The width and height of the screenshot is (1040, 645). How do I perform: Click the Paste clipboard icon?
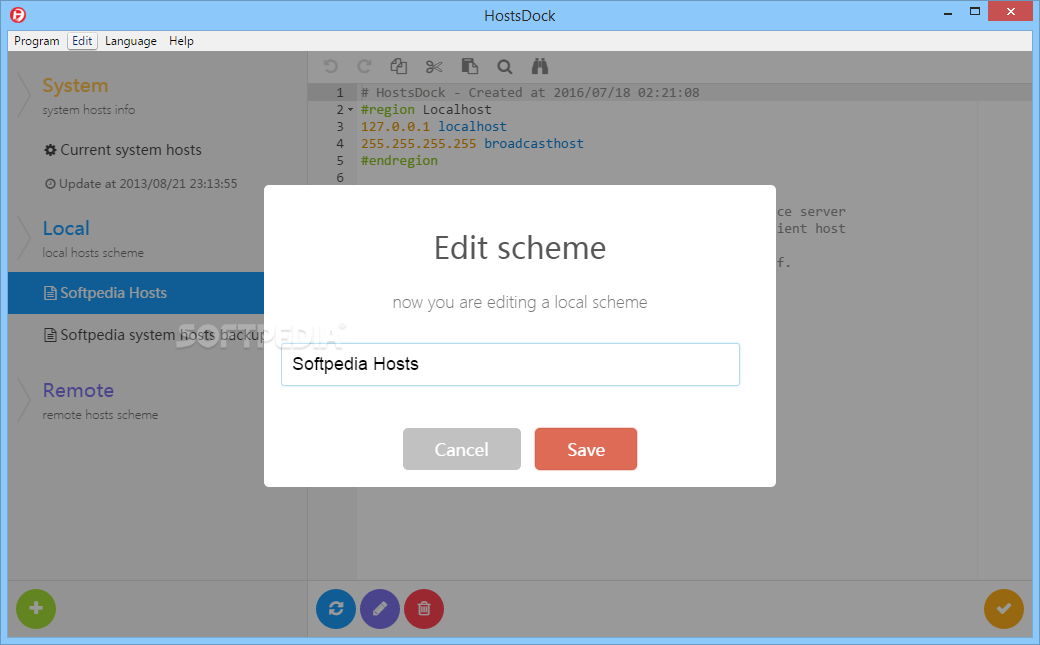pyautogui.click(x=470, y=66)
